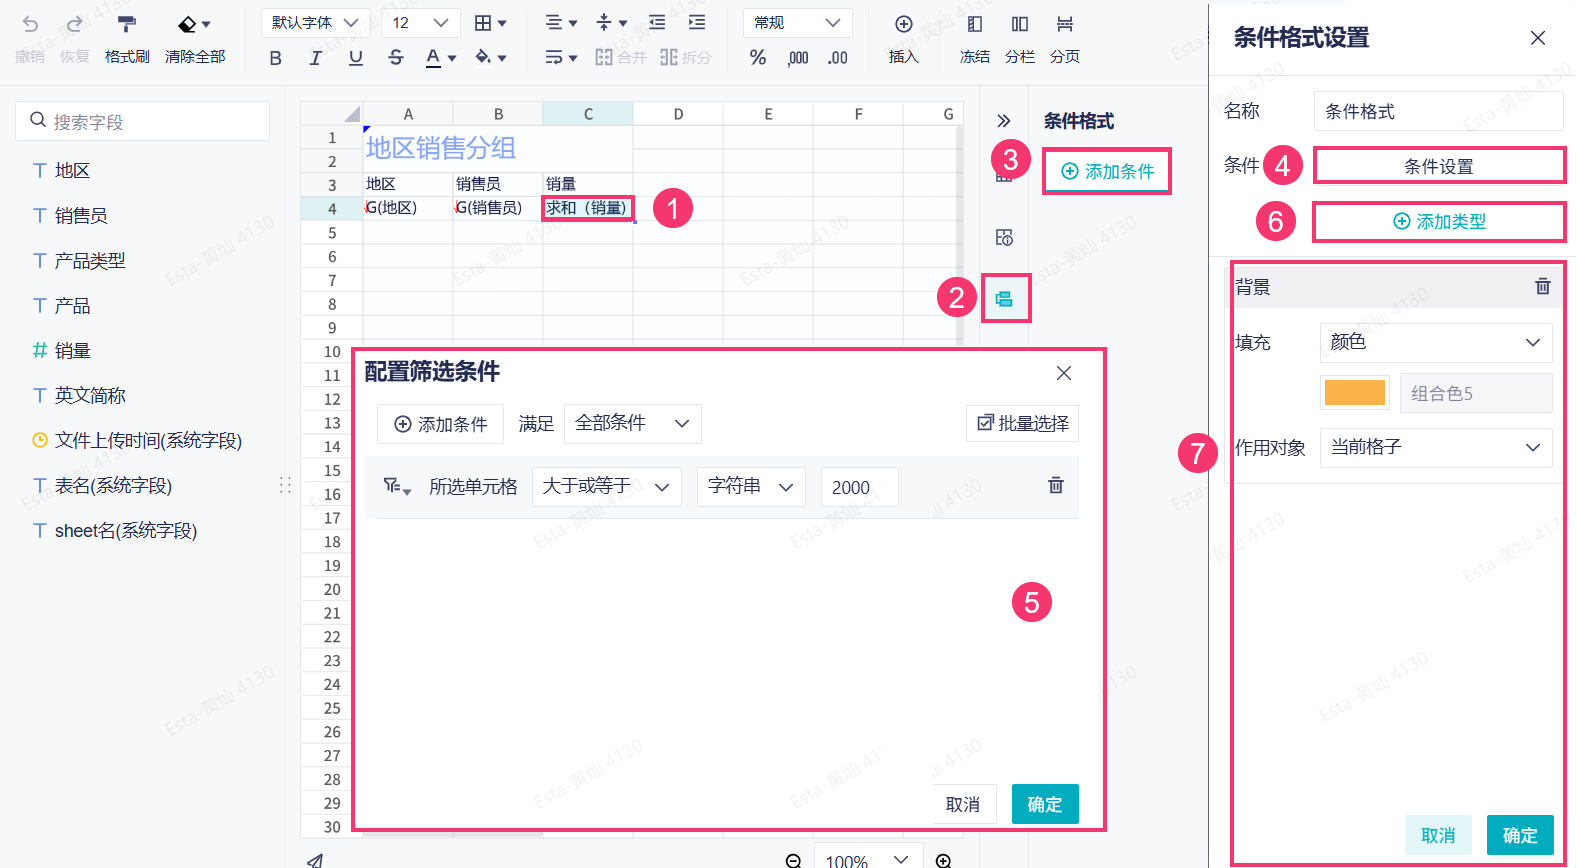Screen dimensions: 1576x868
Task: Click the format painter (格式刷) icon
Action: (x=126, y=24)
